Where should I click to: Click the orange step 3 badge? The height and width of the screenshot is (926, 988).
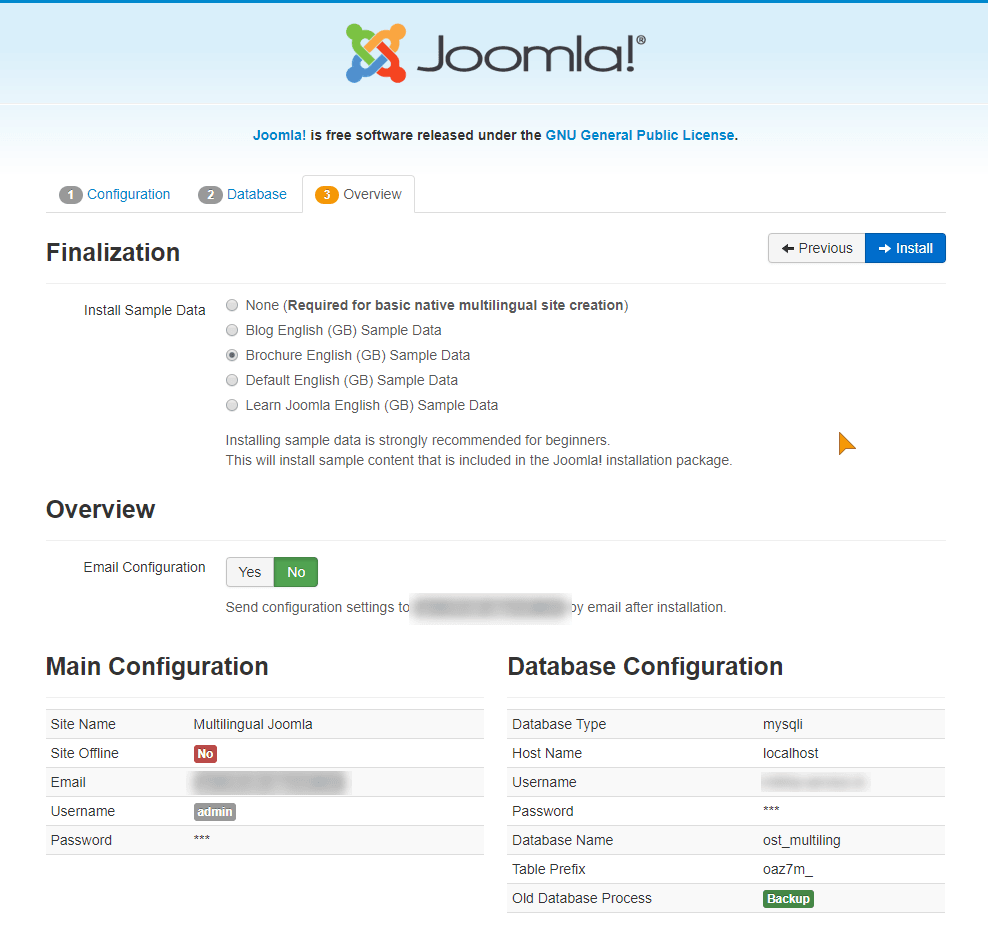pos(326,195)
